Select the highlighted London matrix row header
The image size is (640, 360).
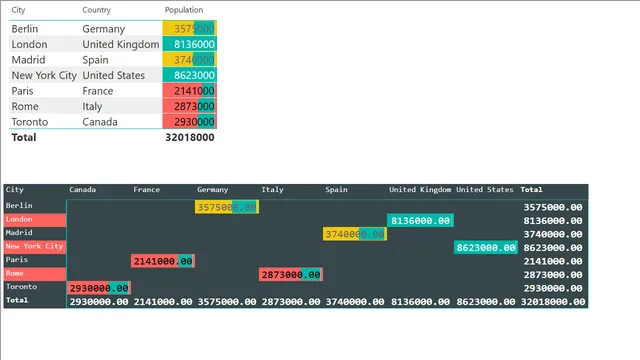[35, 220]
